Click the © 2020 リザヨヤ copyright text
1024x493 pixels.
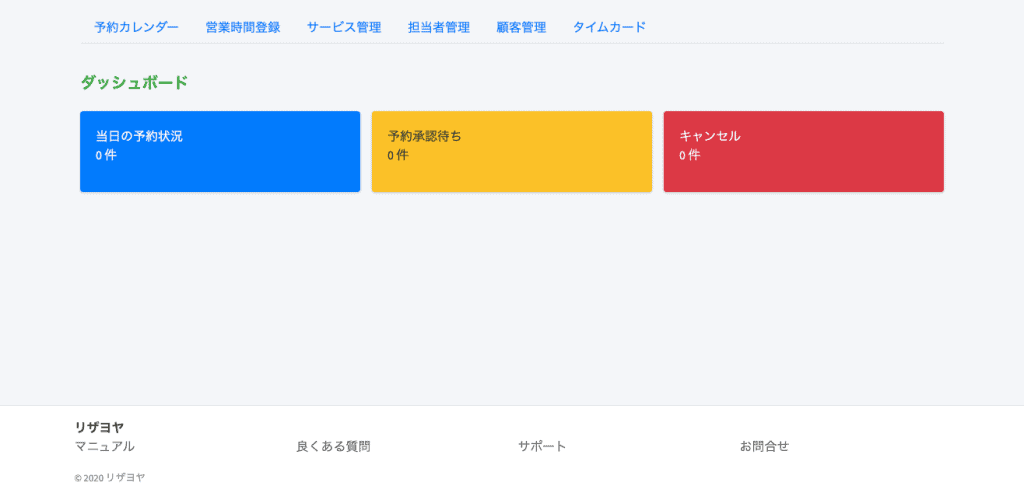coord(110,477)
